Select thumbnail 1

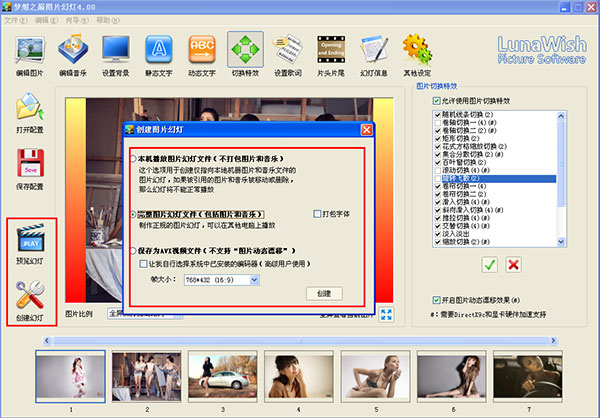[70, 376]
